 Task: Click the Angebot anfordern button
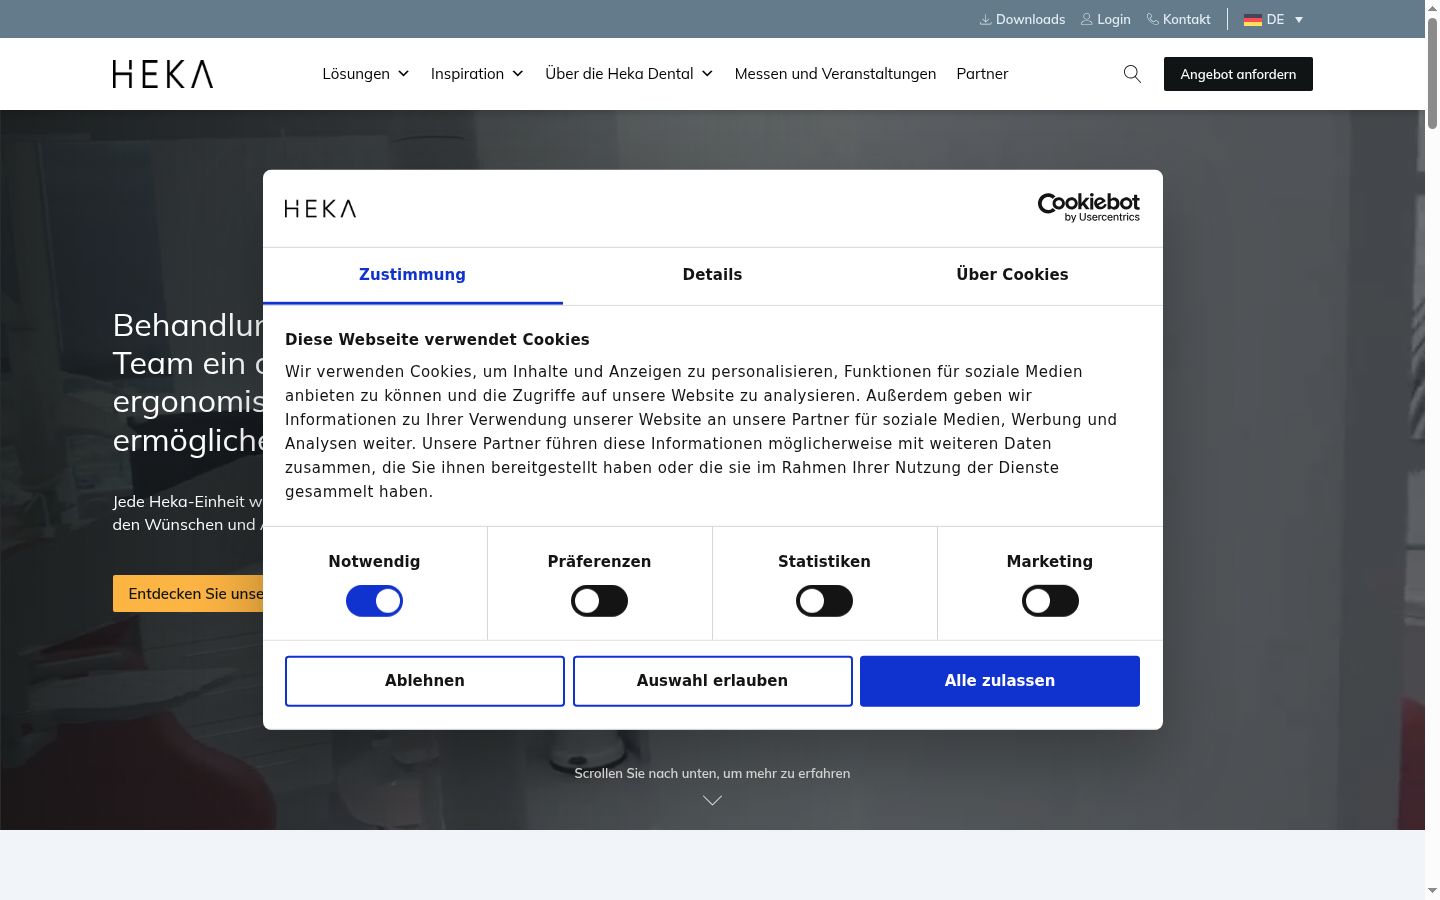click(x=1238, y=74)
